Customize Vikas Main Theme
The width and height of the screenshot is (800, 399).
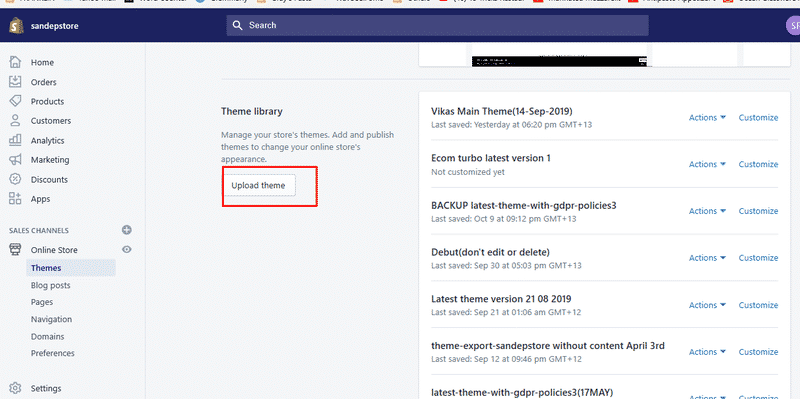pos(758,117)
